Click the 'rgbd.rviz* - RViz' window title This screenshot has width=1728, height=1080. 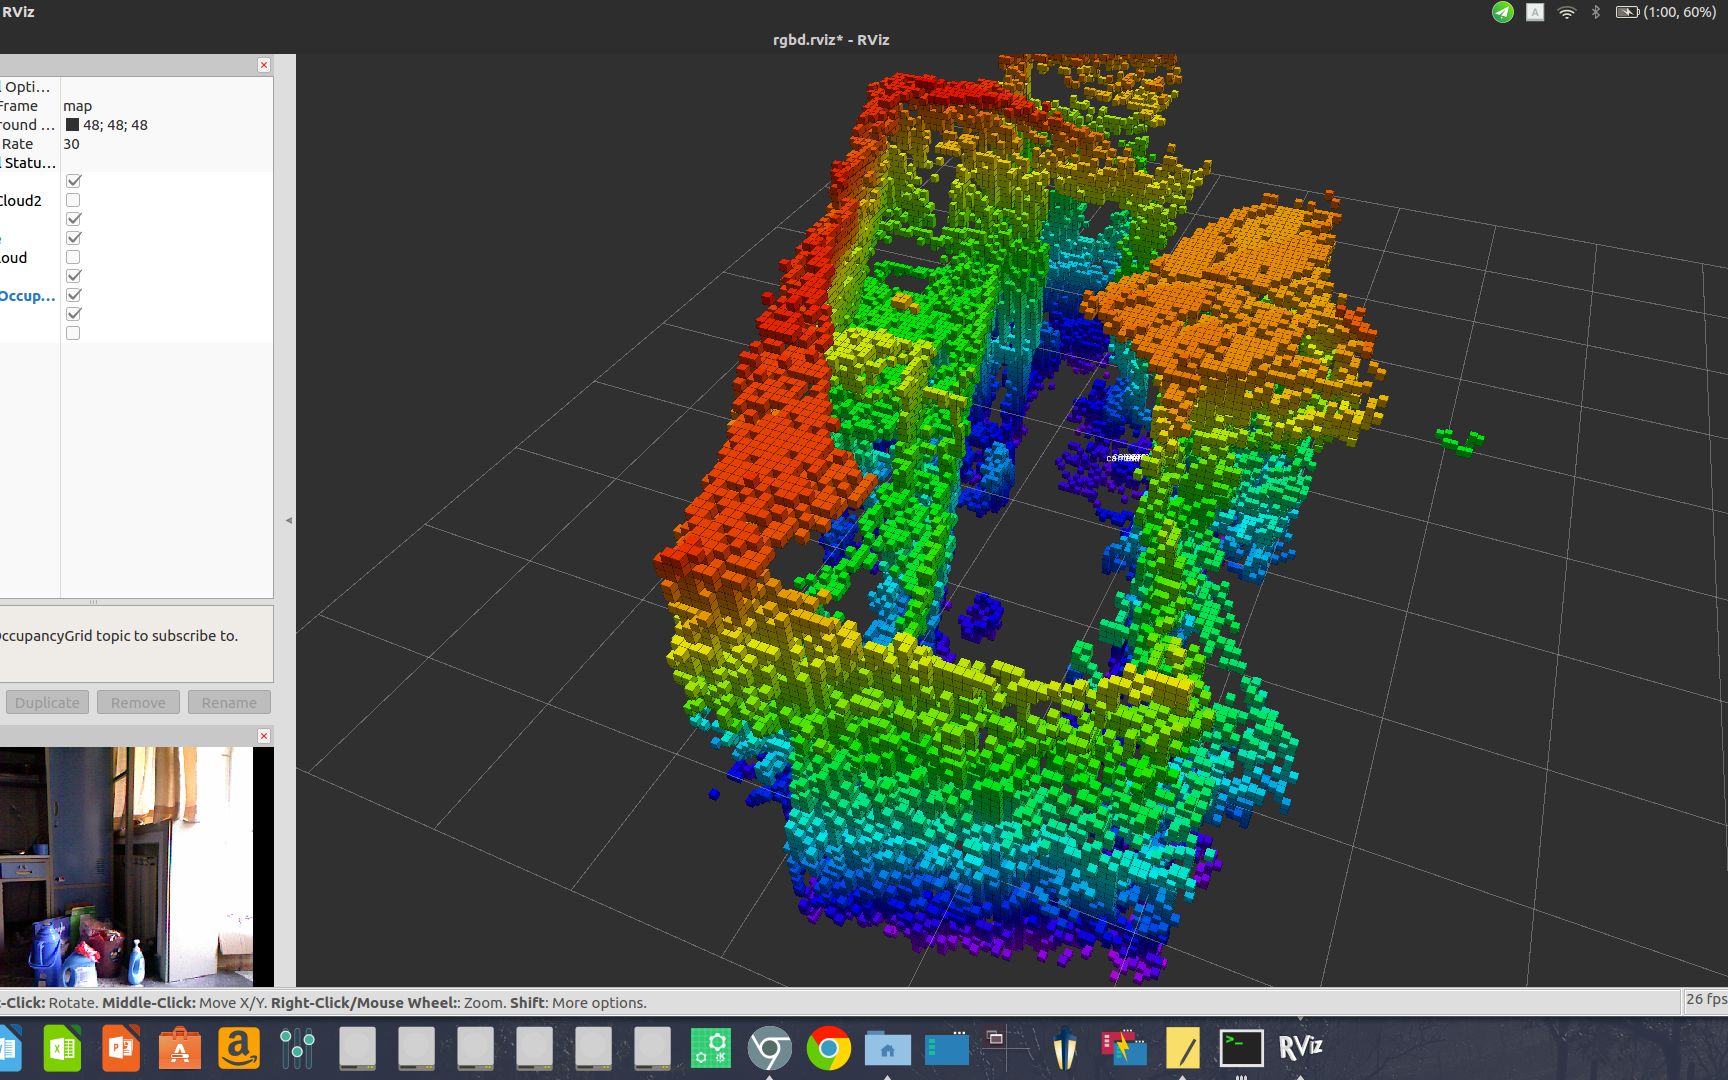point(831,40)
